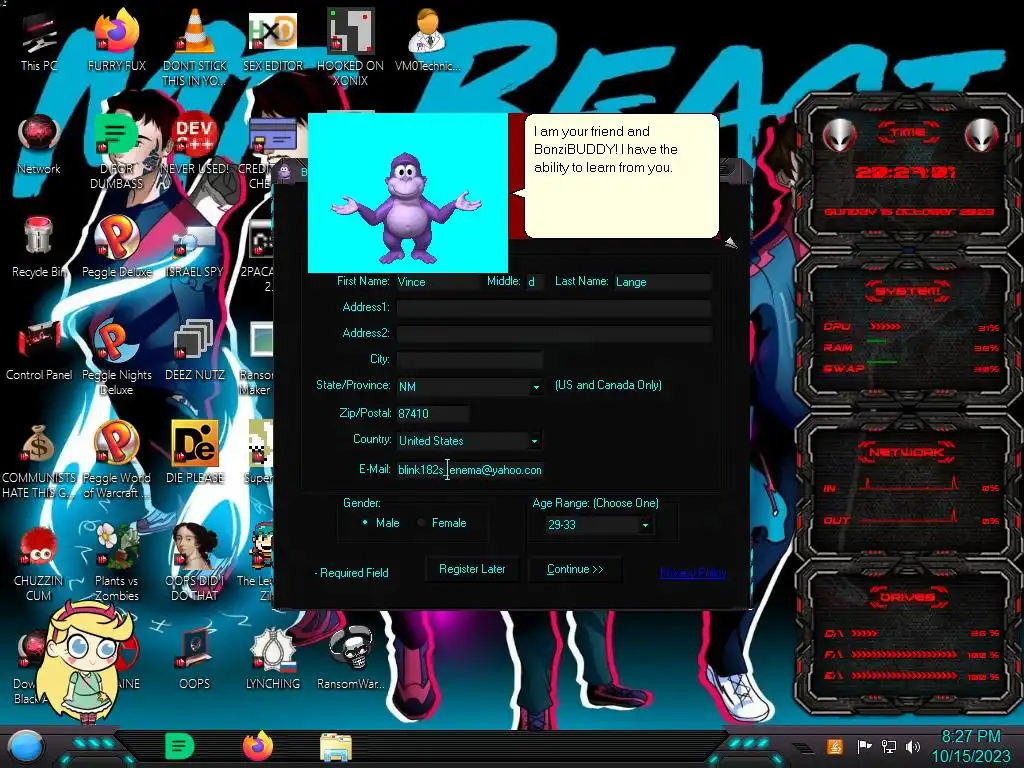Click the BonziBUDDY purple gorilla image

(x=408, y=208)
